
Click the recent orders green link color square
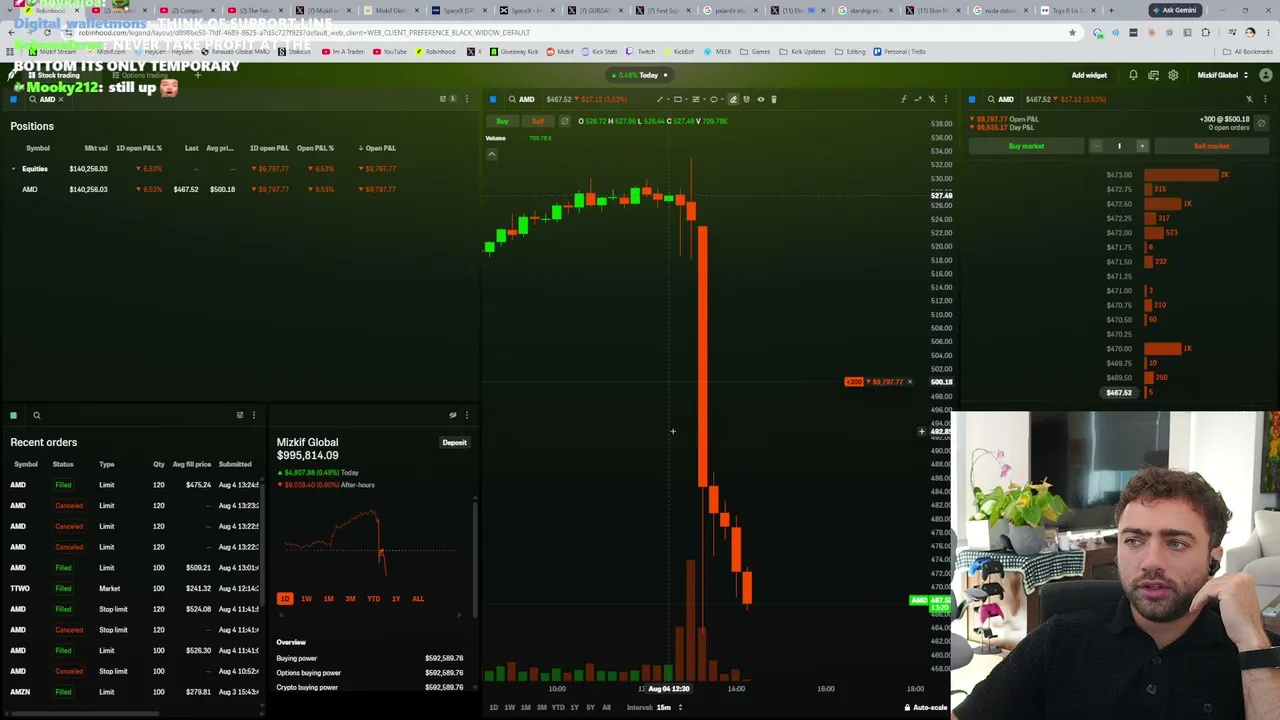14,415
